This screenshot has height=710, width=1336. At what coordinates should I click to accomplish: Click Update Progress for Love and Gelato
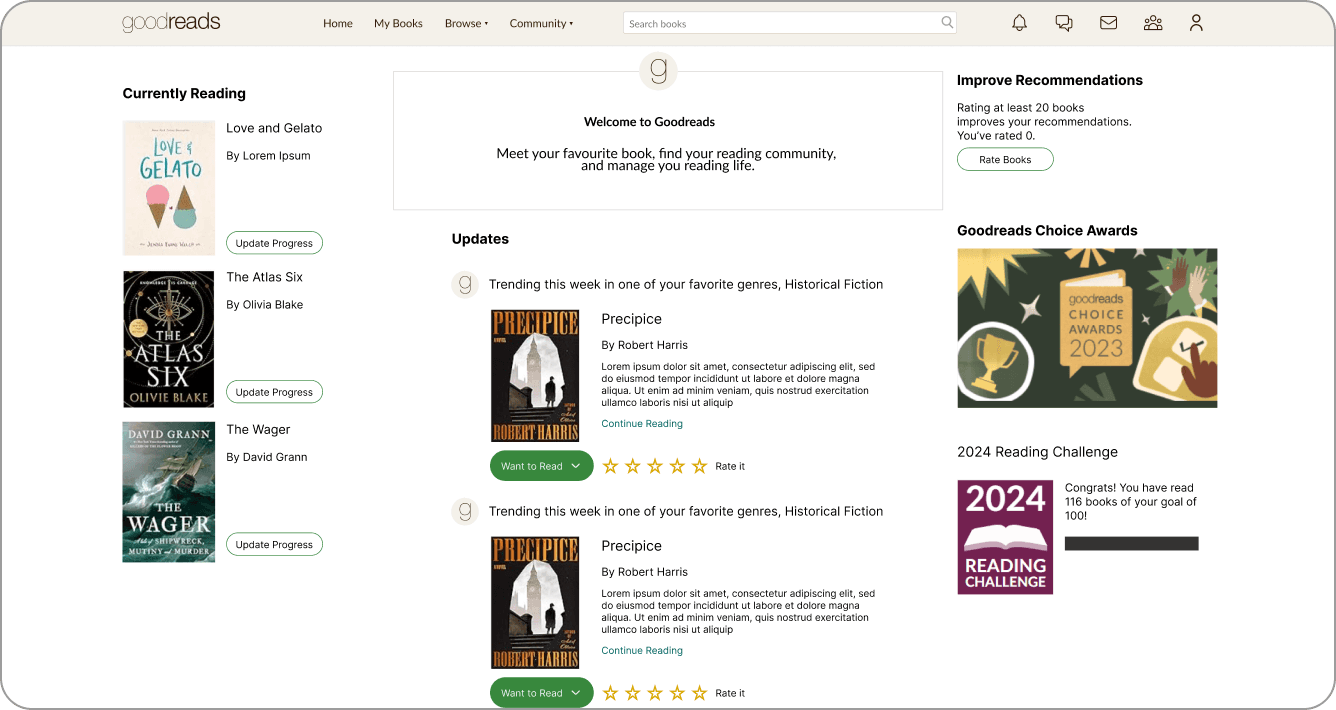click(274, 243)
